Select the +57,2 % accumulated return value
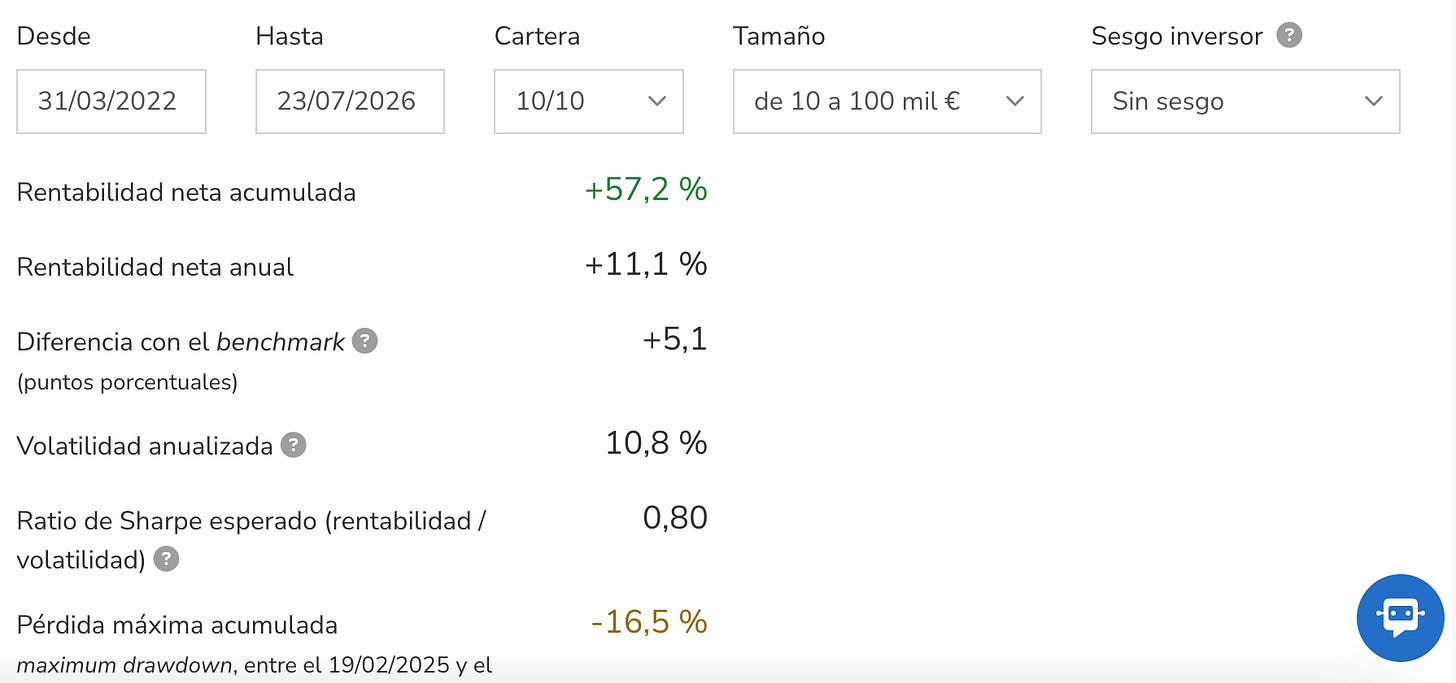The height and width of the screenshot is (683, 1456). pyautogui.click(x=646, y=188)
